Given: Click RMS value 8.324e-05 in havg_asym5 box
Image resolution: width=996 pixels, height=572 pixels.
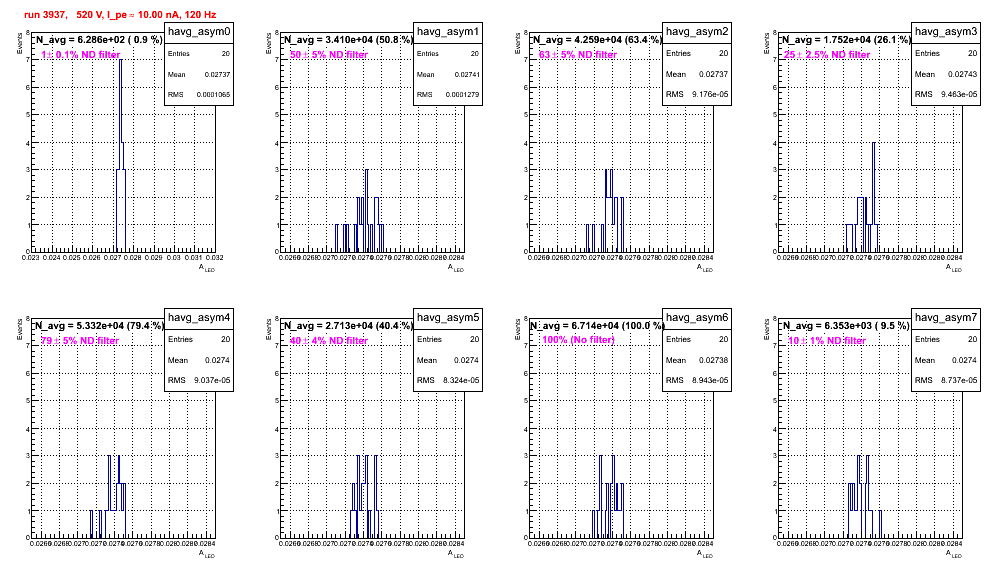Looking at the screenshot, I should pos(461,381).
